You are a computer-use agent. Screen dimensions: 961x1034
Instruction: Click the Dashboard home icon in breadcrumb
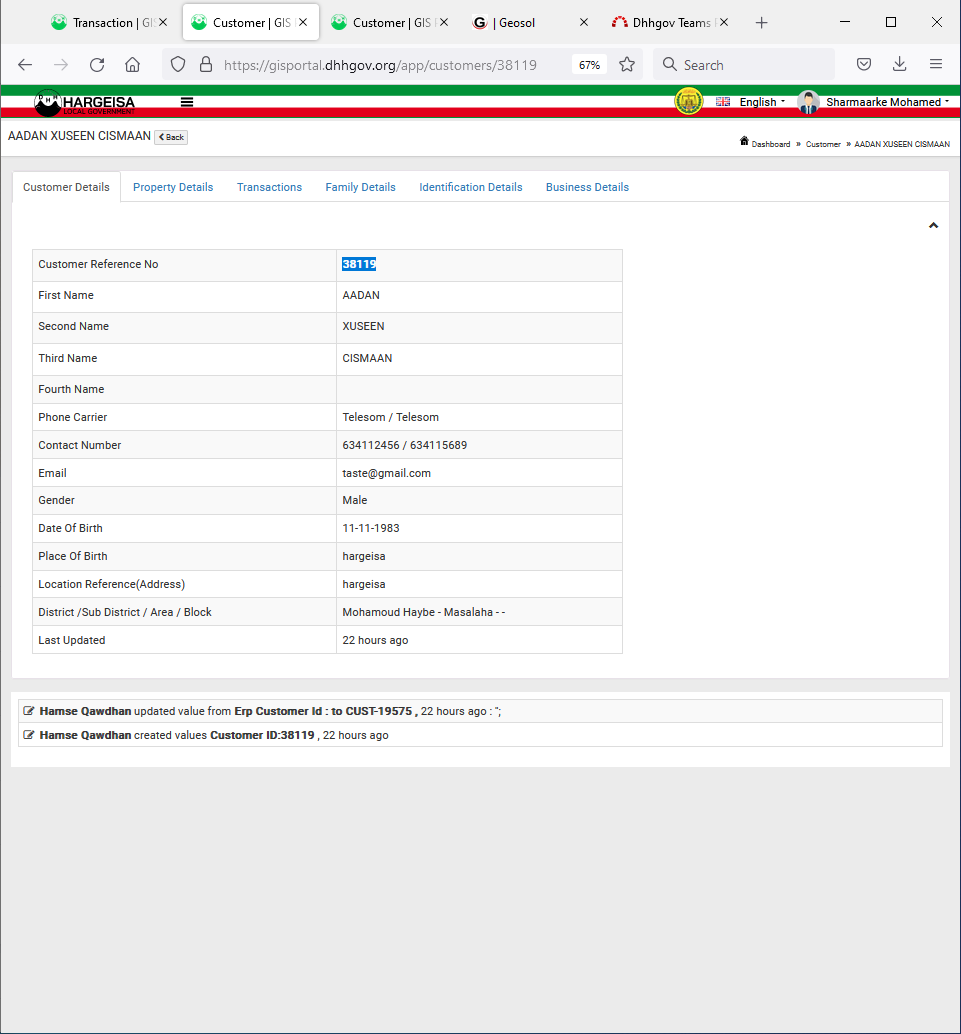point(744,141)
